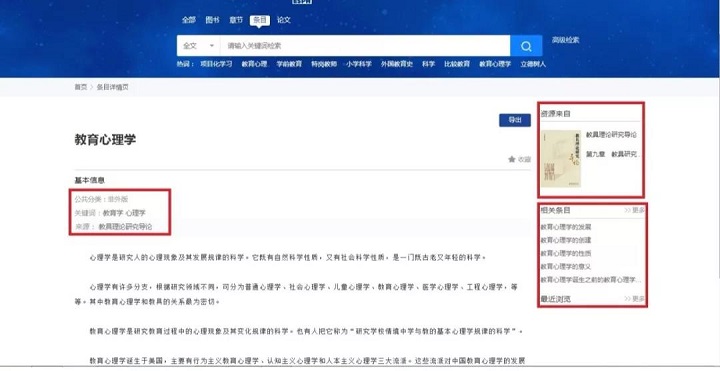720x371 pixels.
Task: Click the 教育理论研究导论 source link
Action: pos(125,227)
